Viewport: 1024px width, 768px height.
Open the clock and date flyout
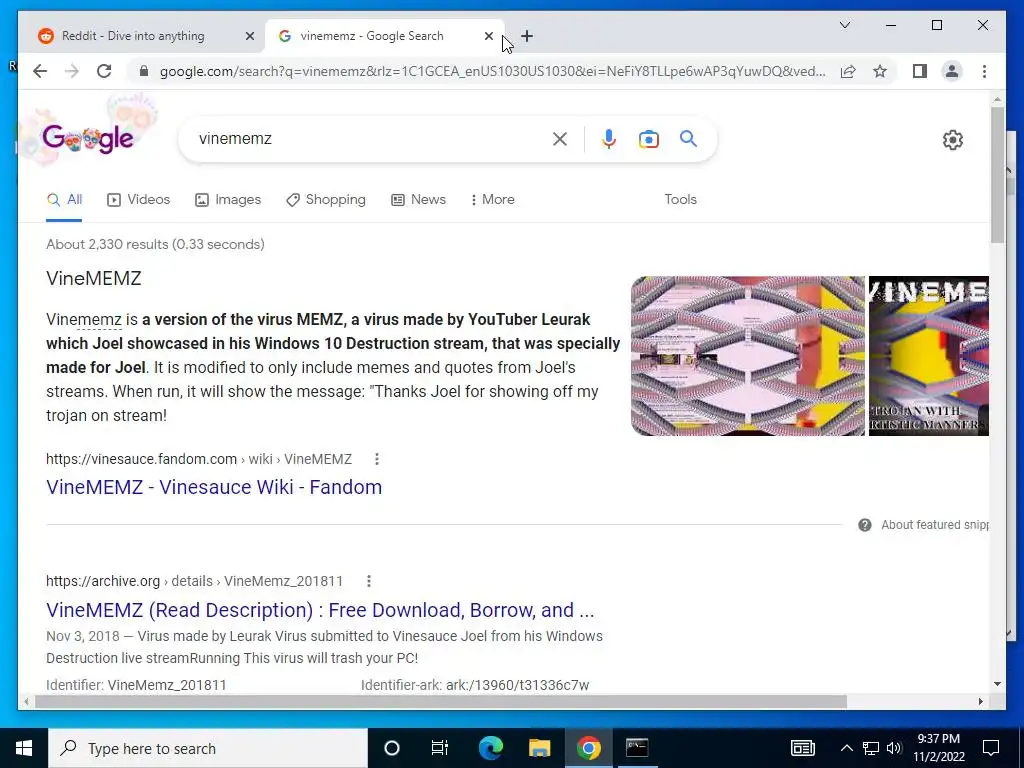tap(938, 748)
